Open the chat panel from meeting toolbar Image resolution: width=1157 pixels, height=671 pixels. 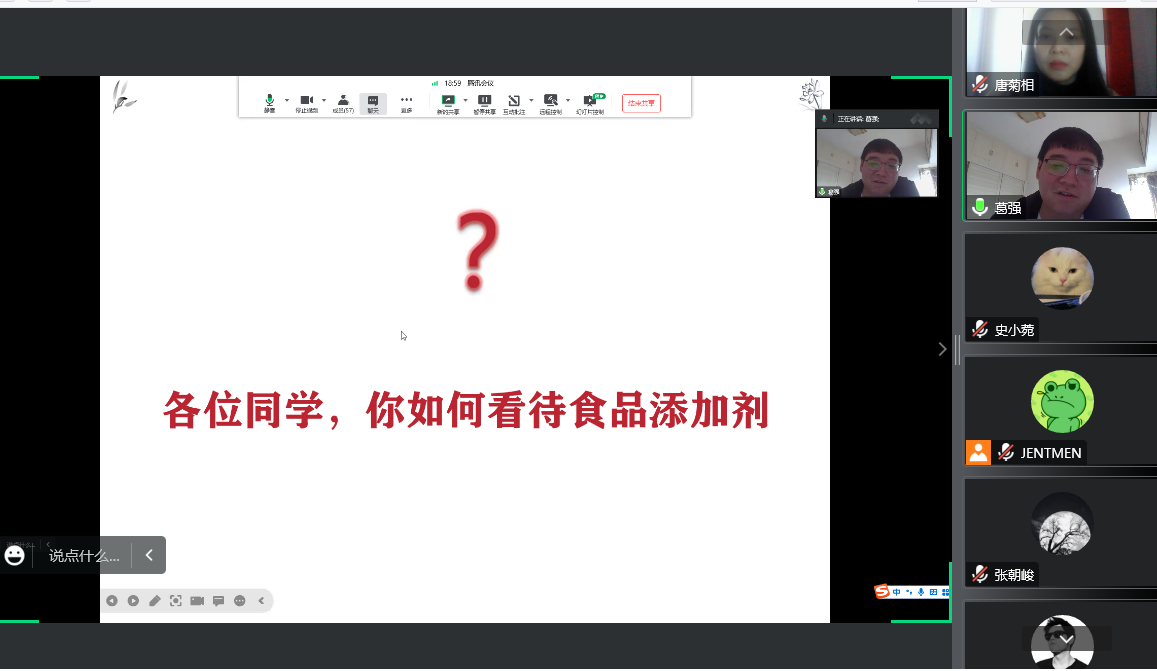coord(373,102)
